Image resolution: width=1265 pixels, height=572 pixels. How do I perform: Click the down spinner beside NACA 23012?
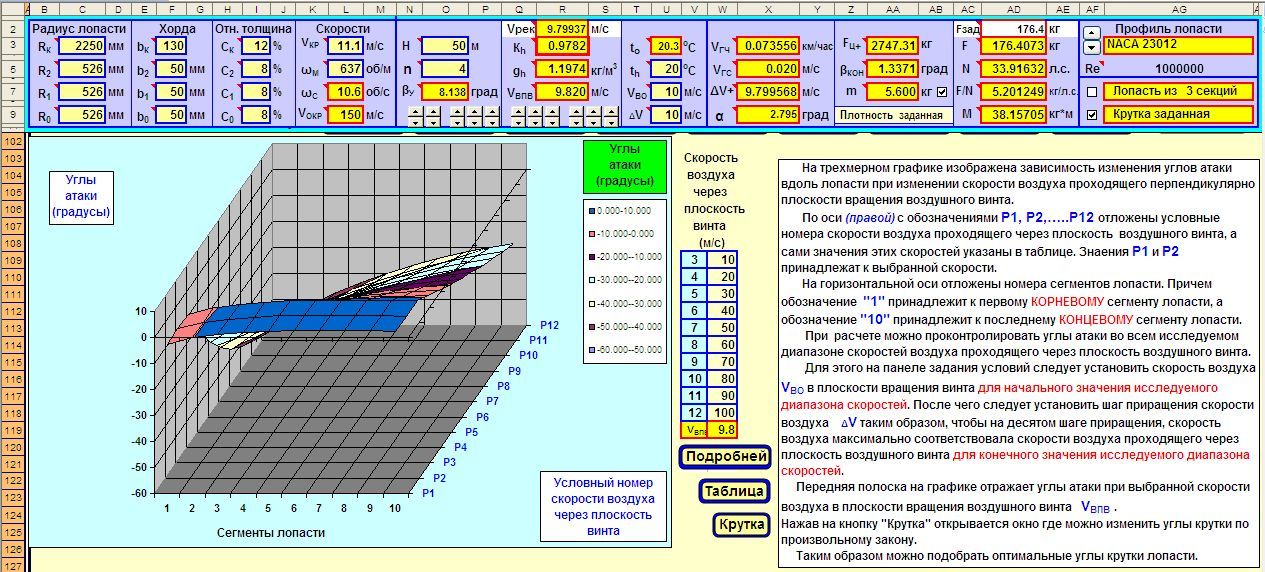click(x=1091, y=48)
